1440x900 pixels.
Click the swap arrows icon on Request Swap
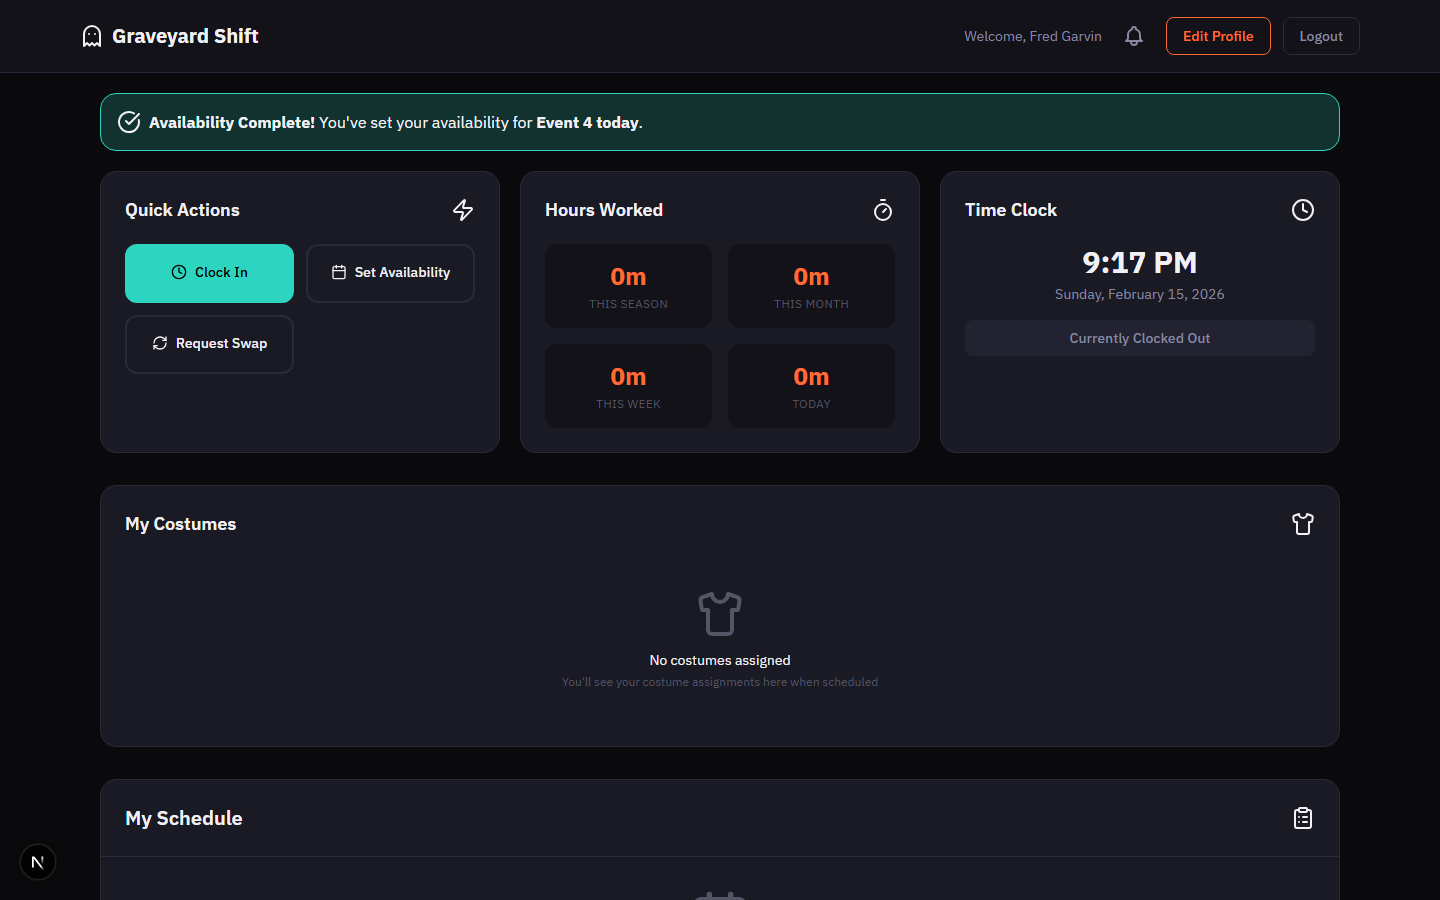pyautogui.click(x=160, y=343)
